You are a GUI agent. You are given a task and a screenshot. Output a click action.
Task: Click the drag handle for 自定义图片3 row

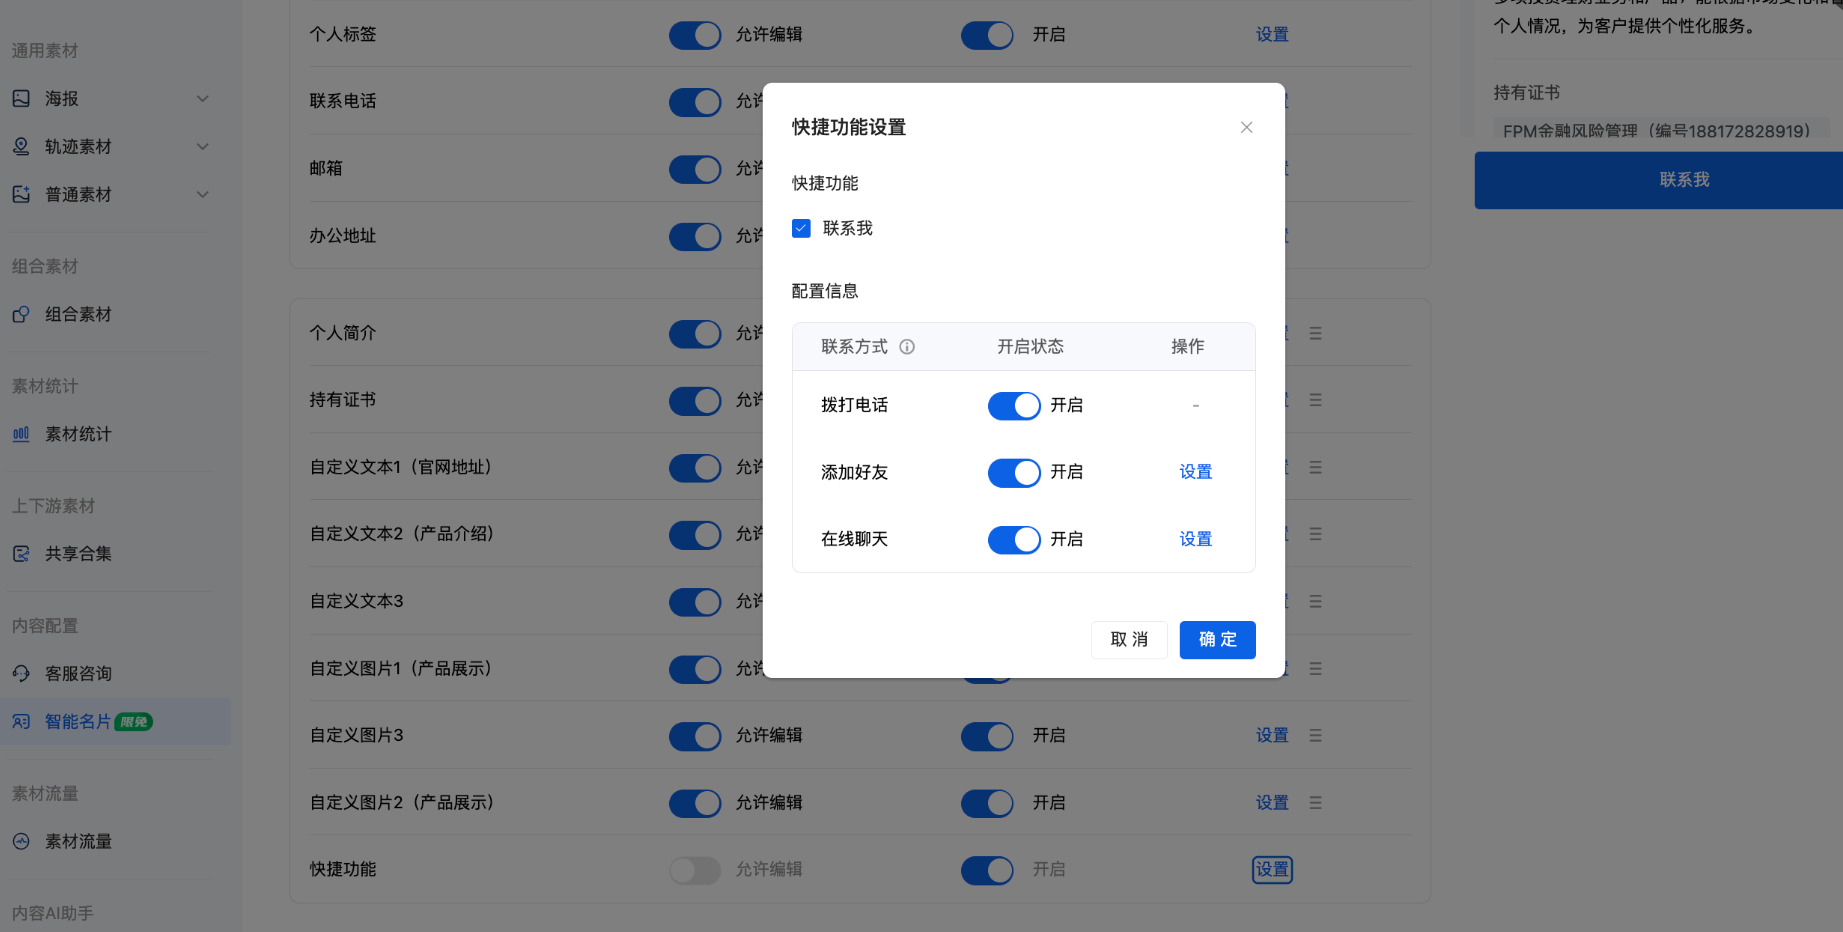coord(1316,735)
